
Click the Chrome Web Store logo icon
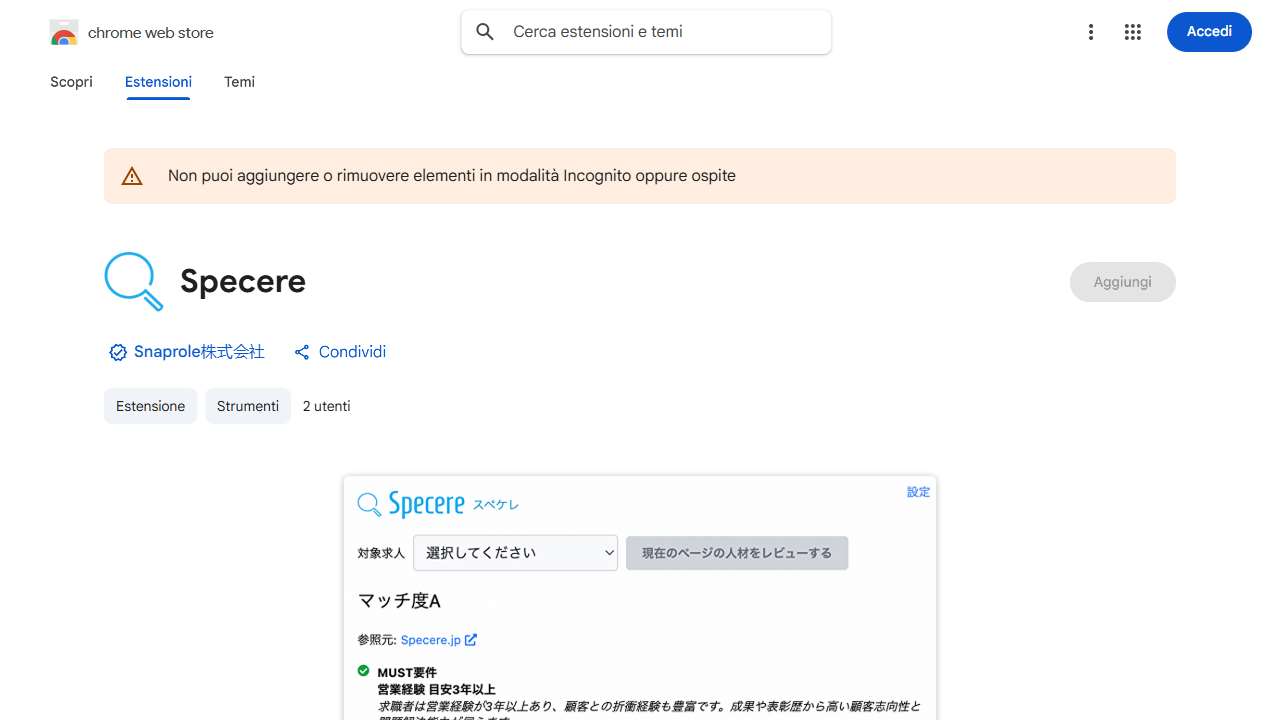coord(64,33)
